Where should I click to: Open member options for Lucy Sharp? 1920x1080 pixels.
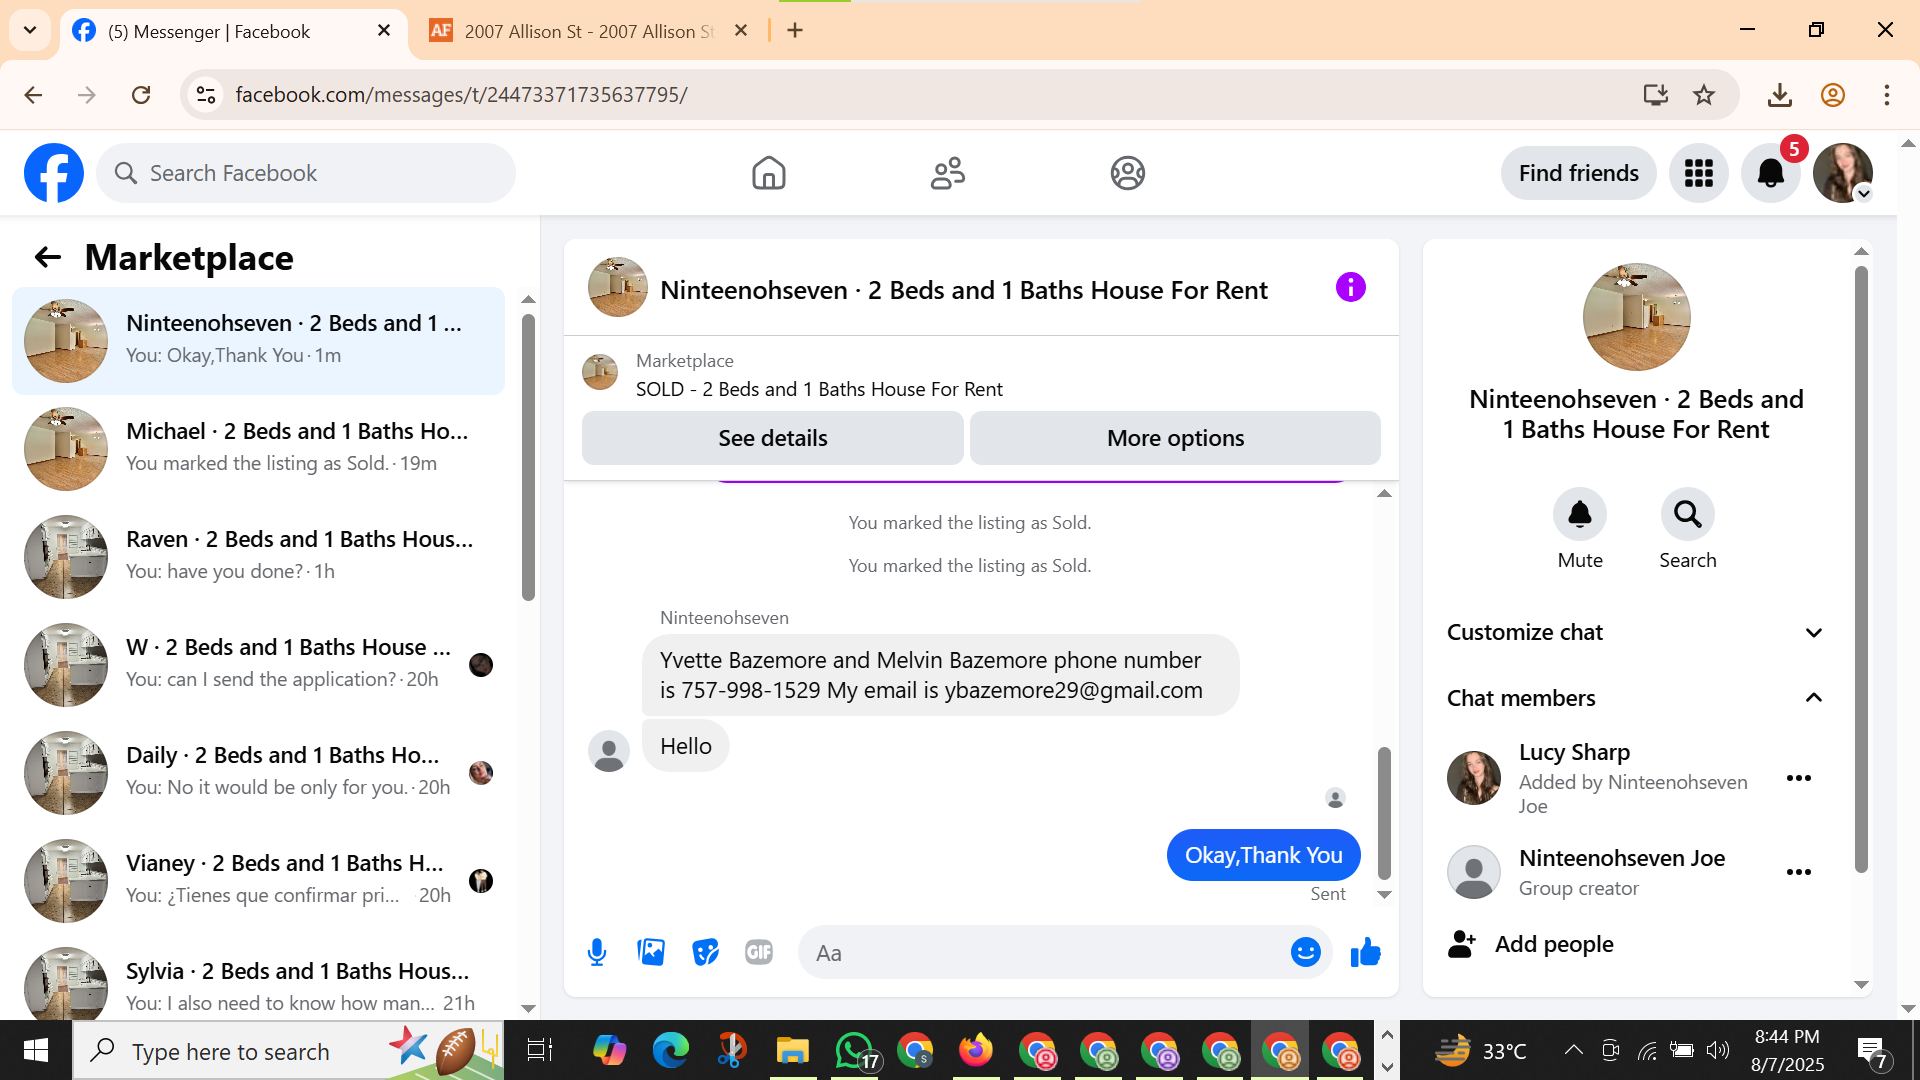(1799, 778)
